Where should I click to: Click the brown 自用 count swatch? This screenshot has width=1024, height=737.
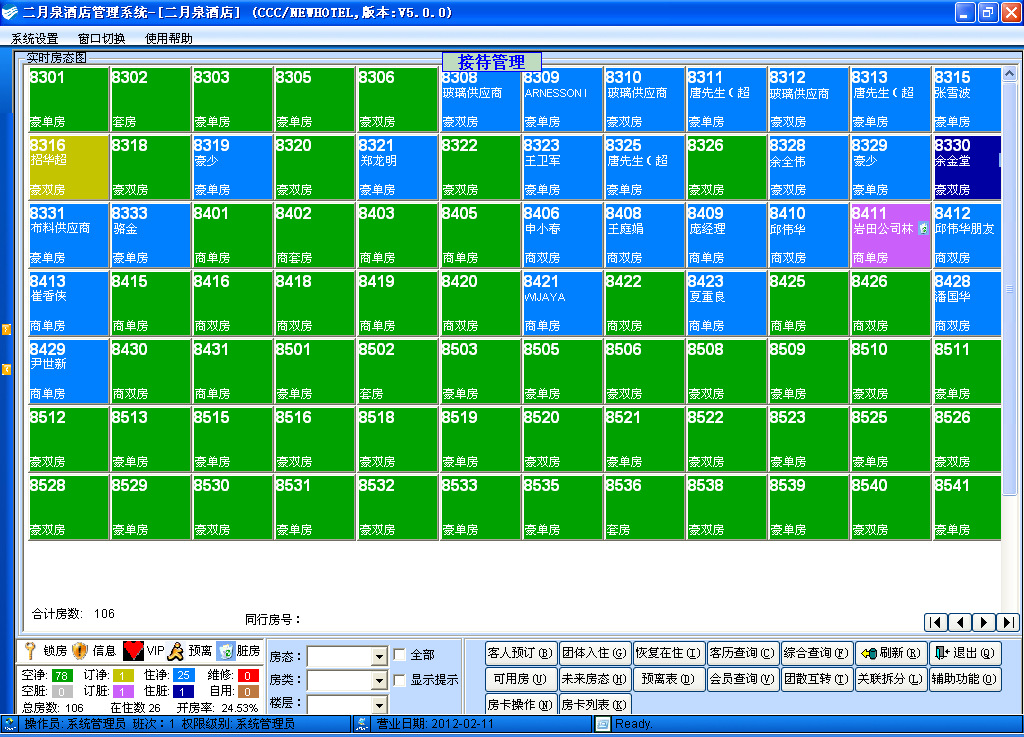pyautogui.click(x=248, y=691)
